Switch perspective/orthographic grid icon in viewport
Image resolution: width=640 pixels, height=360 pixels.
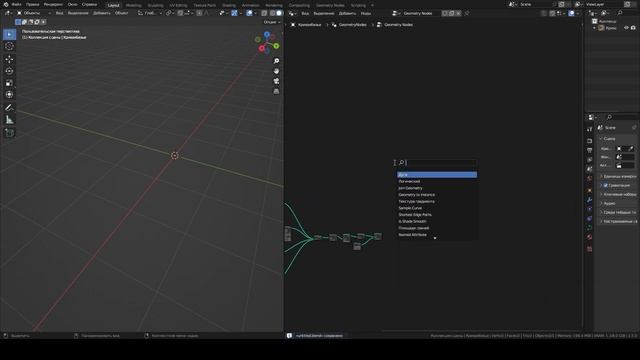[276, 91]
